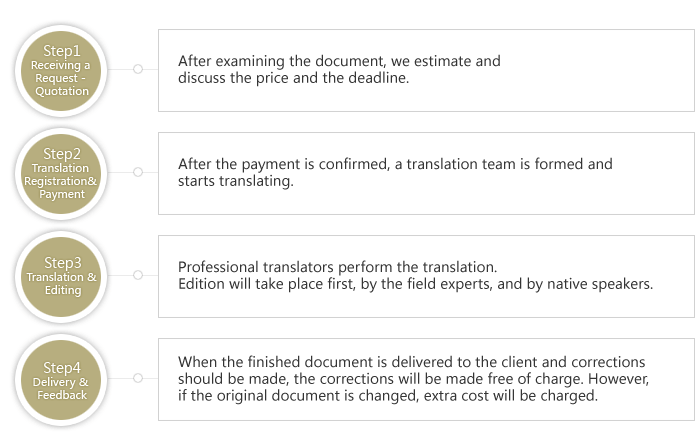Image resolution: width=695 pixels, height=436 pixels.
Task: Click the Step3 Translation & Editing circle
Action: pyautogui.click(x=61, y=276)
